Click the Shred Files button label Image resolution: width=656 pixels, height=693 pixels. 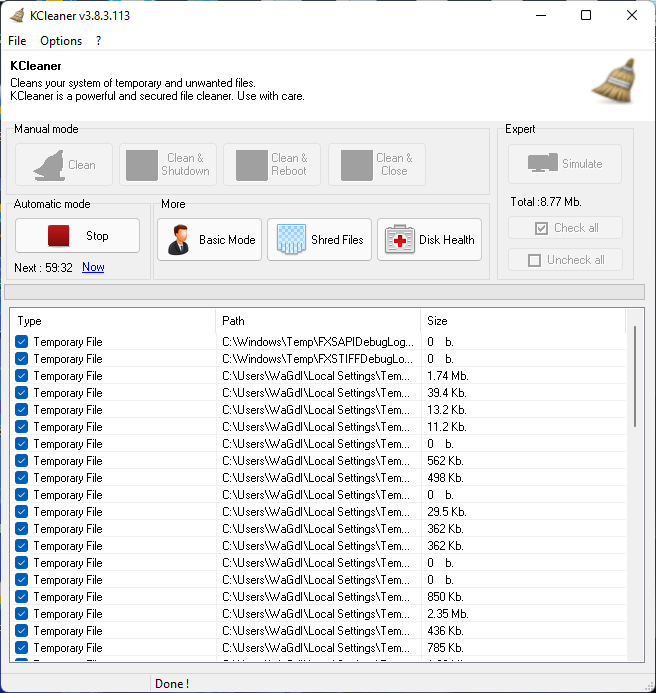[337, 240]
